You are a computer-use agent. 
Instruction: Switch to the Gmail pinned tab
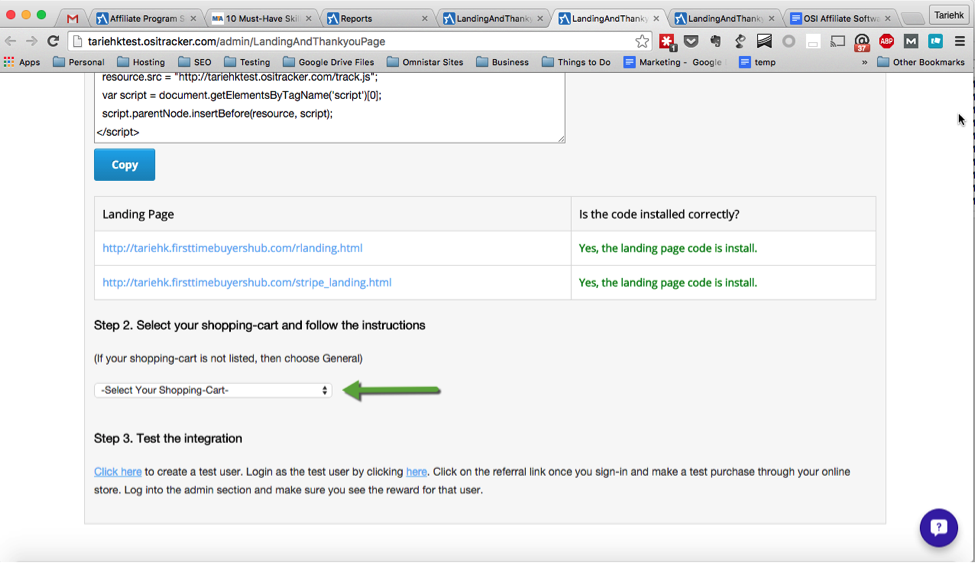pyautogui.click(x=73, y=19)
